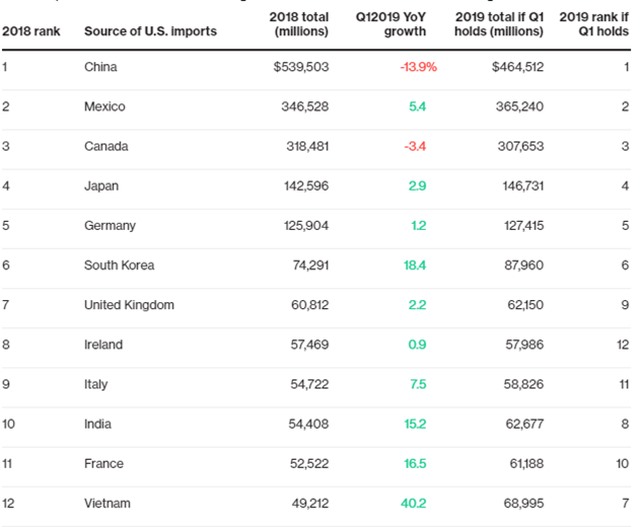The image size is (640, 527).
Task: Click Canada's -3.4 growth figure
Action: click(x=415, y=146)
